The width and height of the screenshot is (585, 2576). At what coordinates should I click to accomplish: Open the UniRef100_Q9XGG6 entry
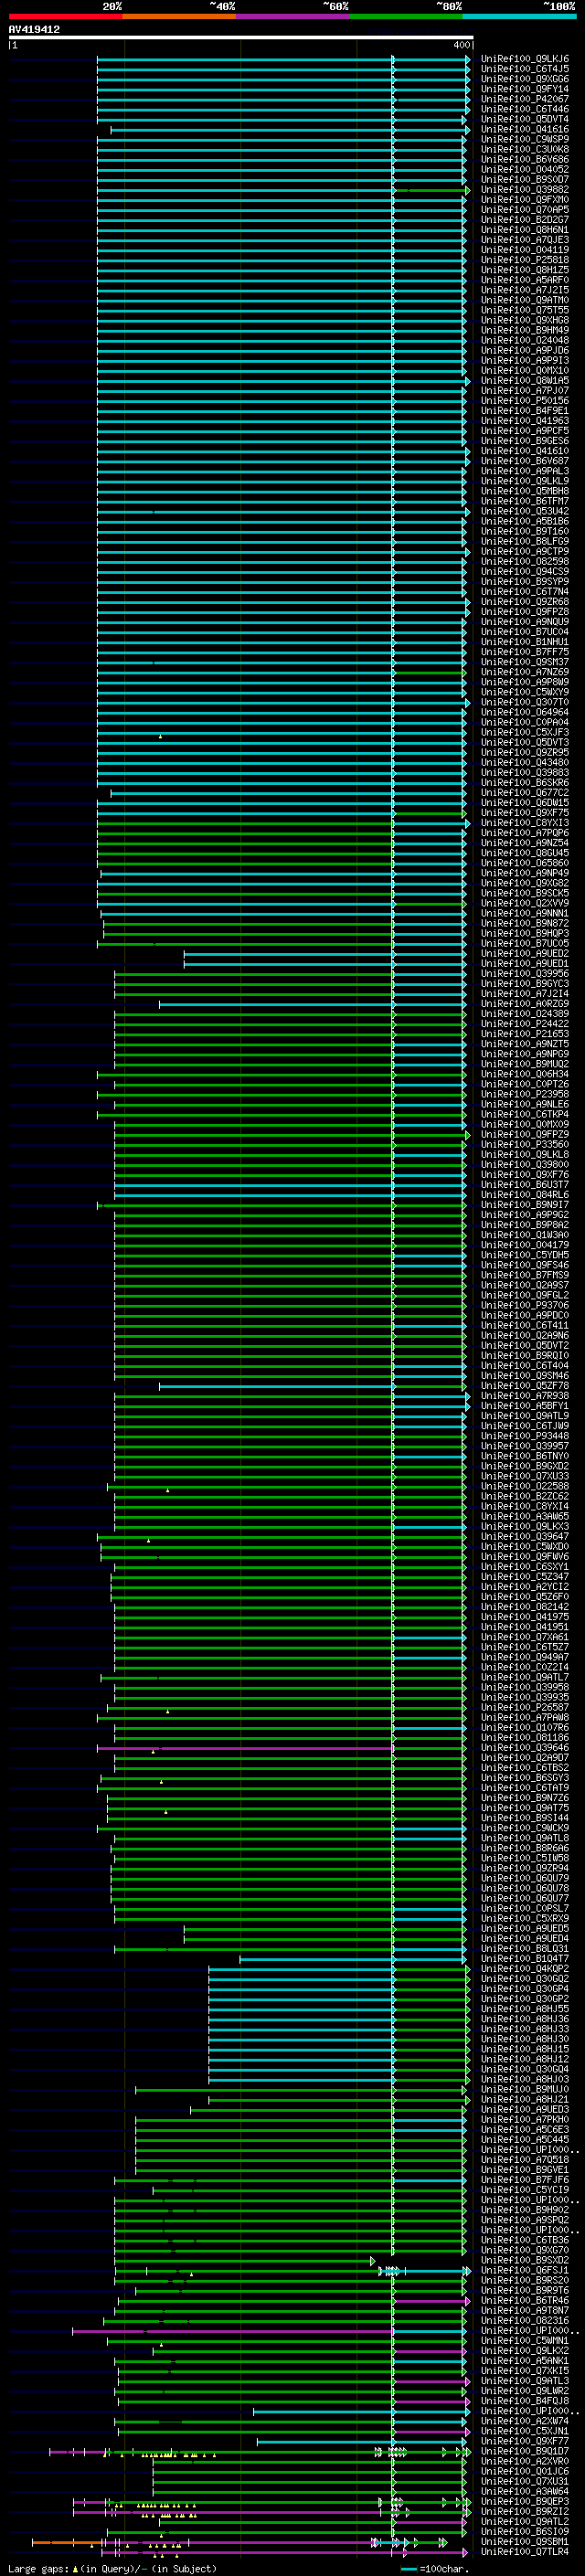(x=525, y=79)
